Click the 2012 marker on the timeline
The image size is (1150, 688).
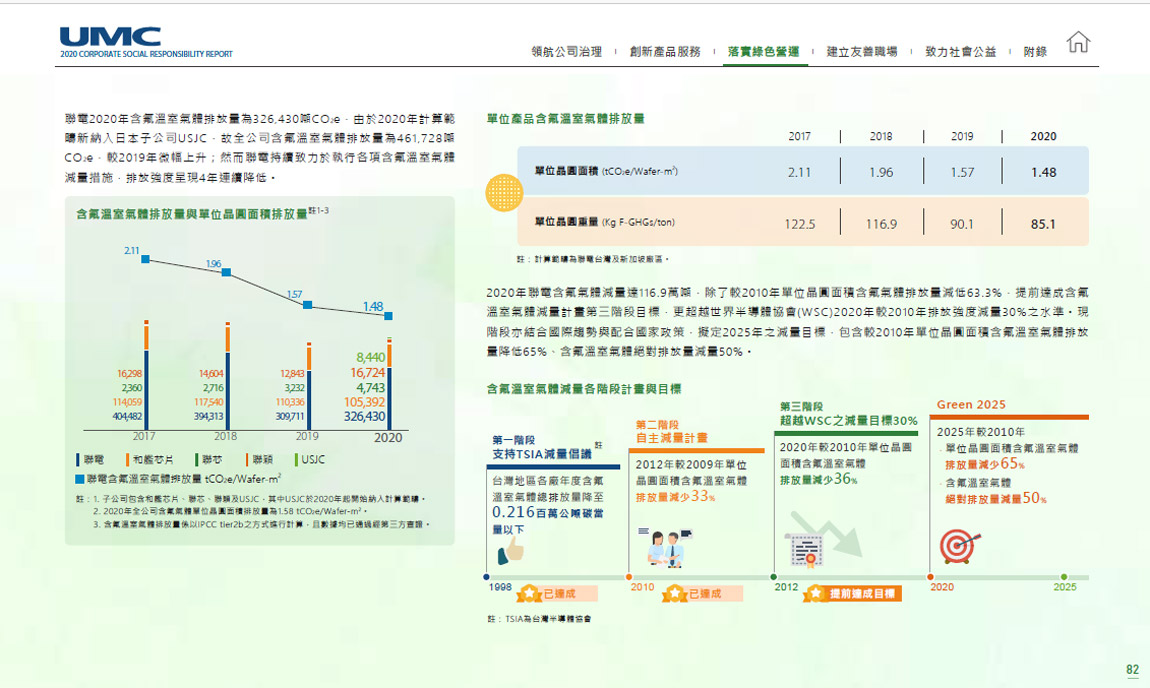[774, 577]
